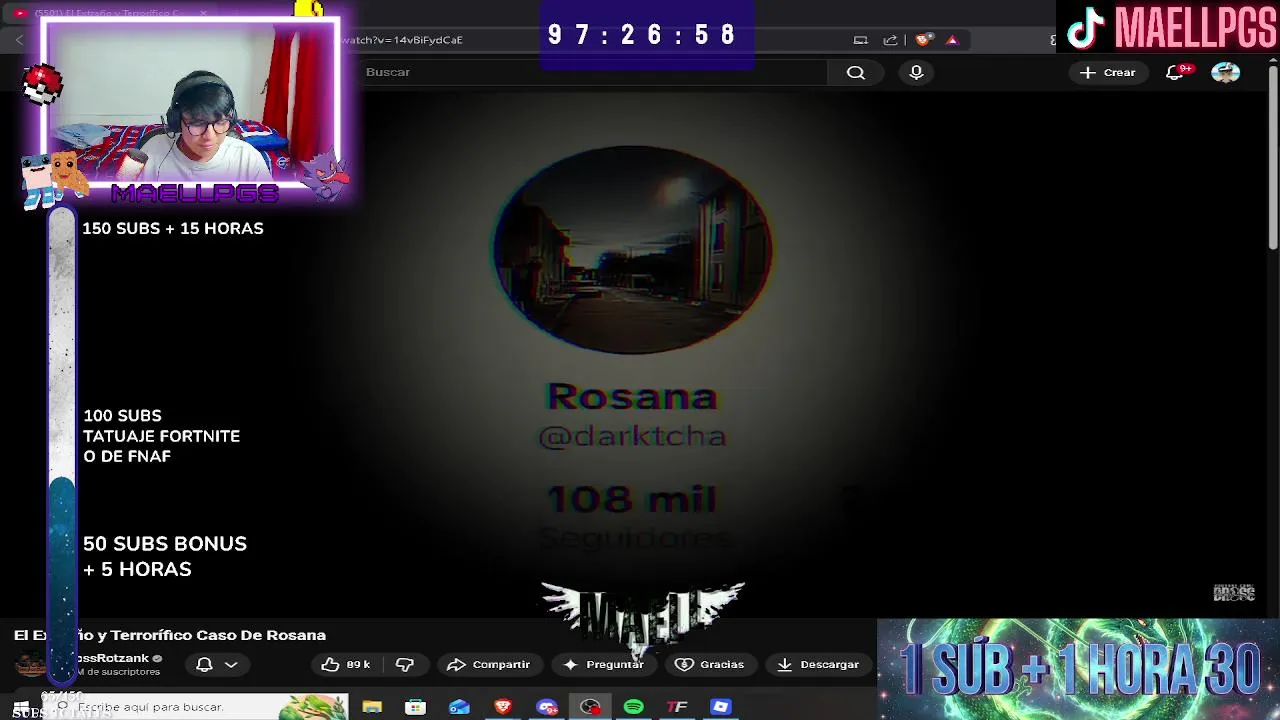Click the share page icon in address bar
The width and height of the screenshot is (1280, 720).
click(890, 40)
